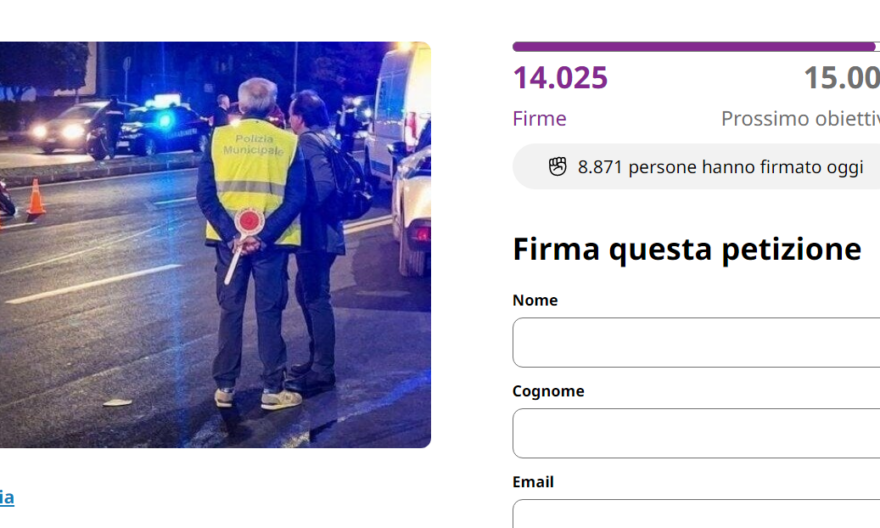Click the Cognome field label
This screenshot has width=880, height=528.
[x=548, y=391]
